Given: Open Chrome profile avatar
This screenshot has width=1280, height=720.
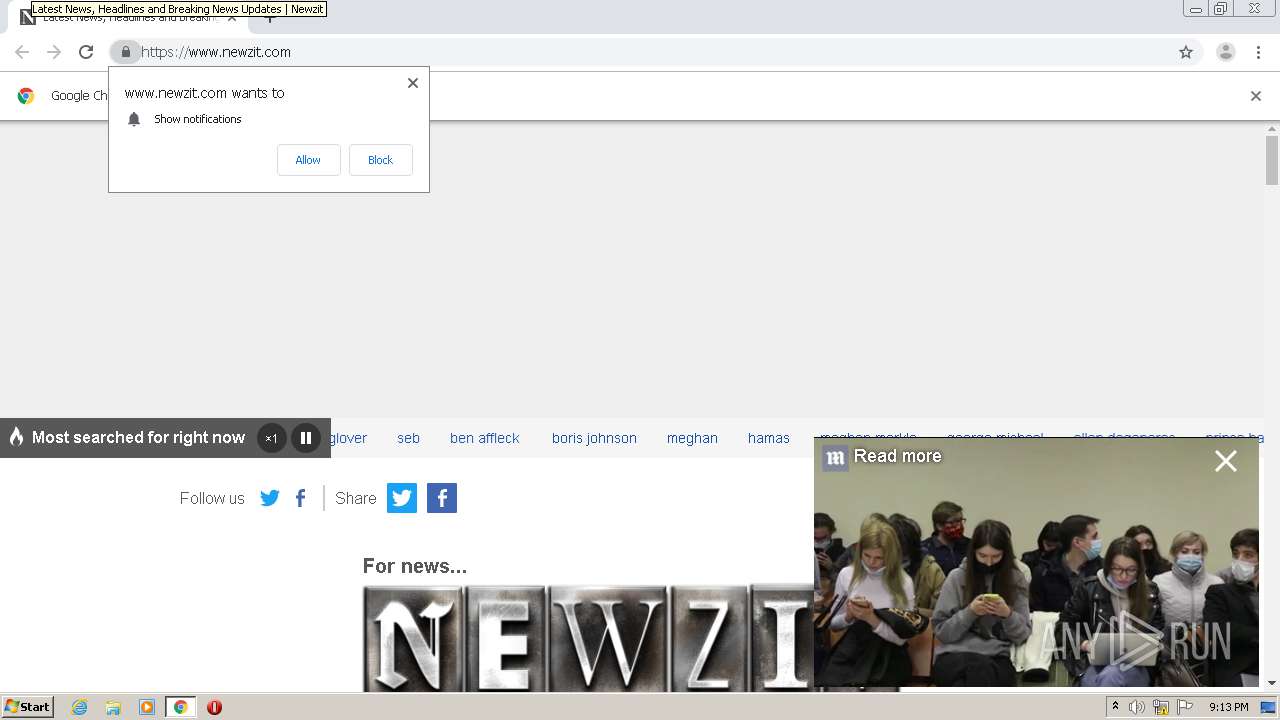Looking at the screenshot, I should 1226,52.
